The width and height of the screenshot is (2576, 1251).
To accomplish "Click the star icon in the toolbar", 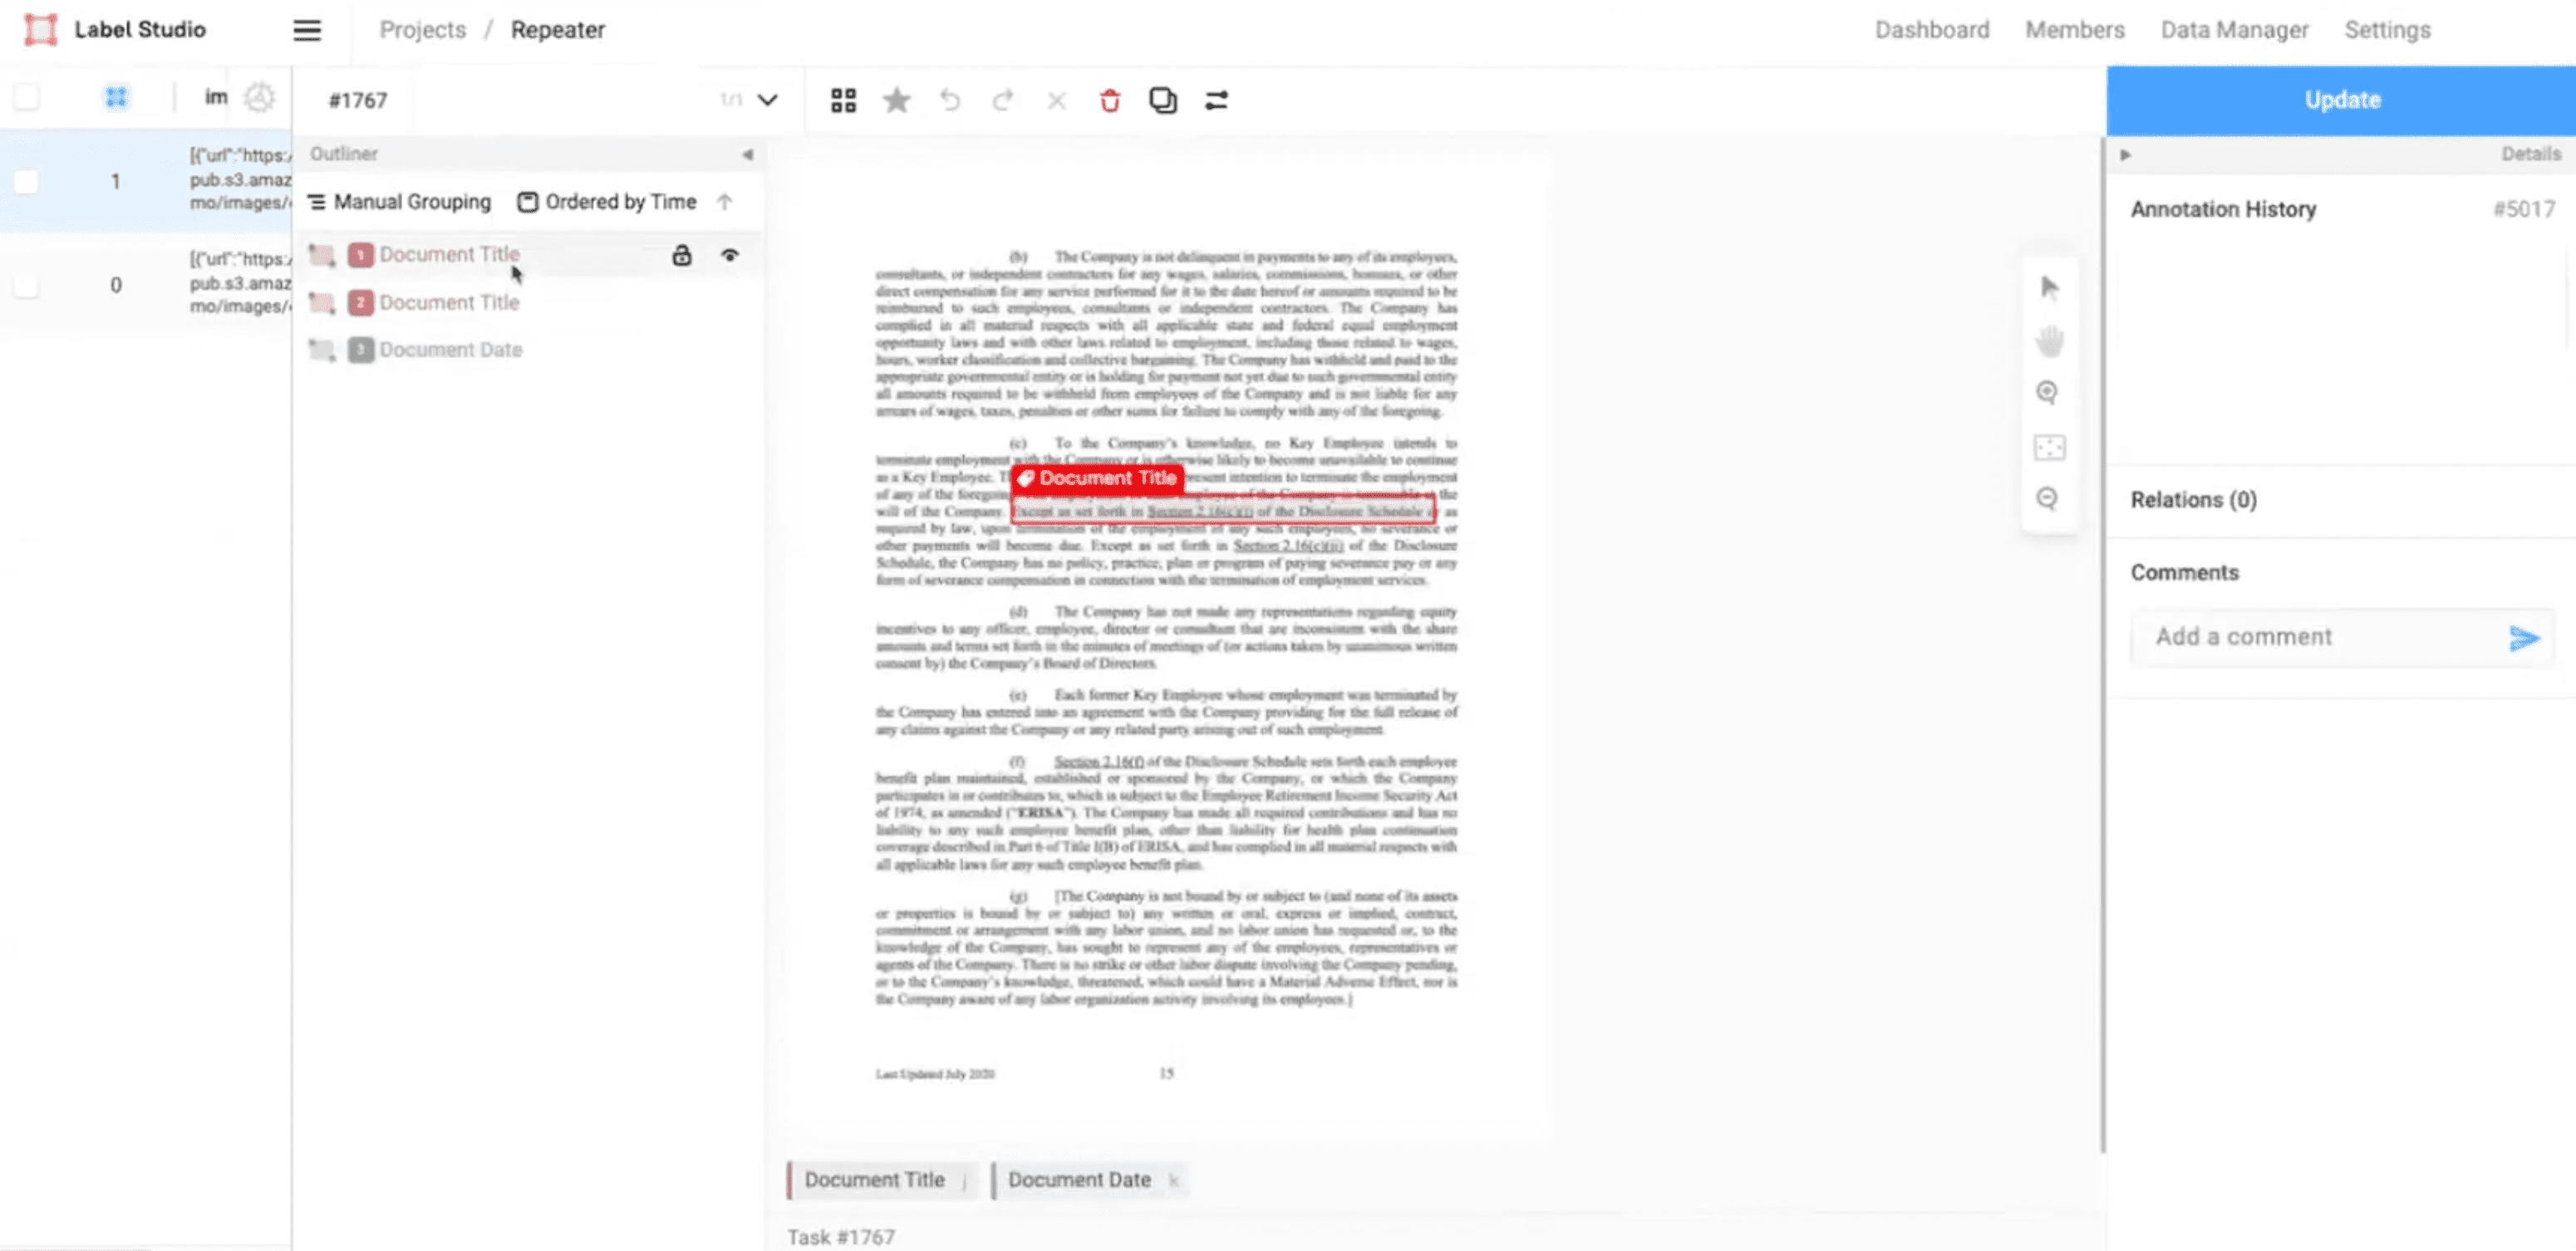I will [x=896, y=100].
